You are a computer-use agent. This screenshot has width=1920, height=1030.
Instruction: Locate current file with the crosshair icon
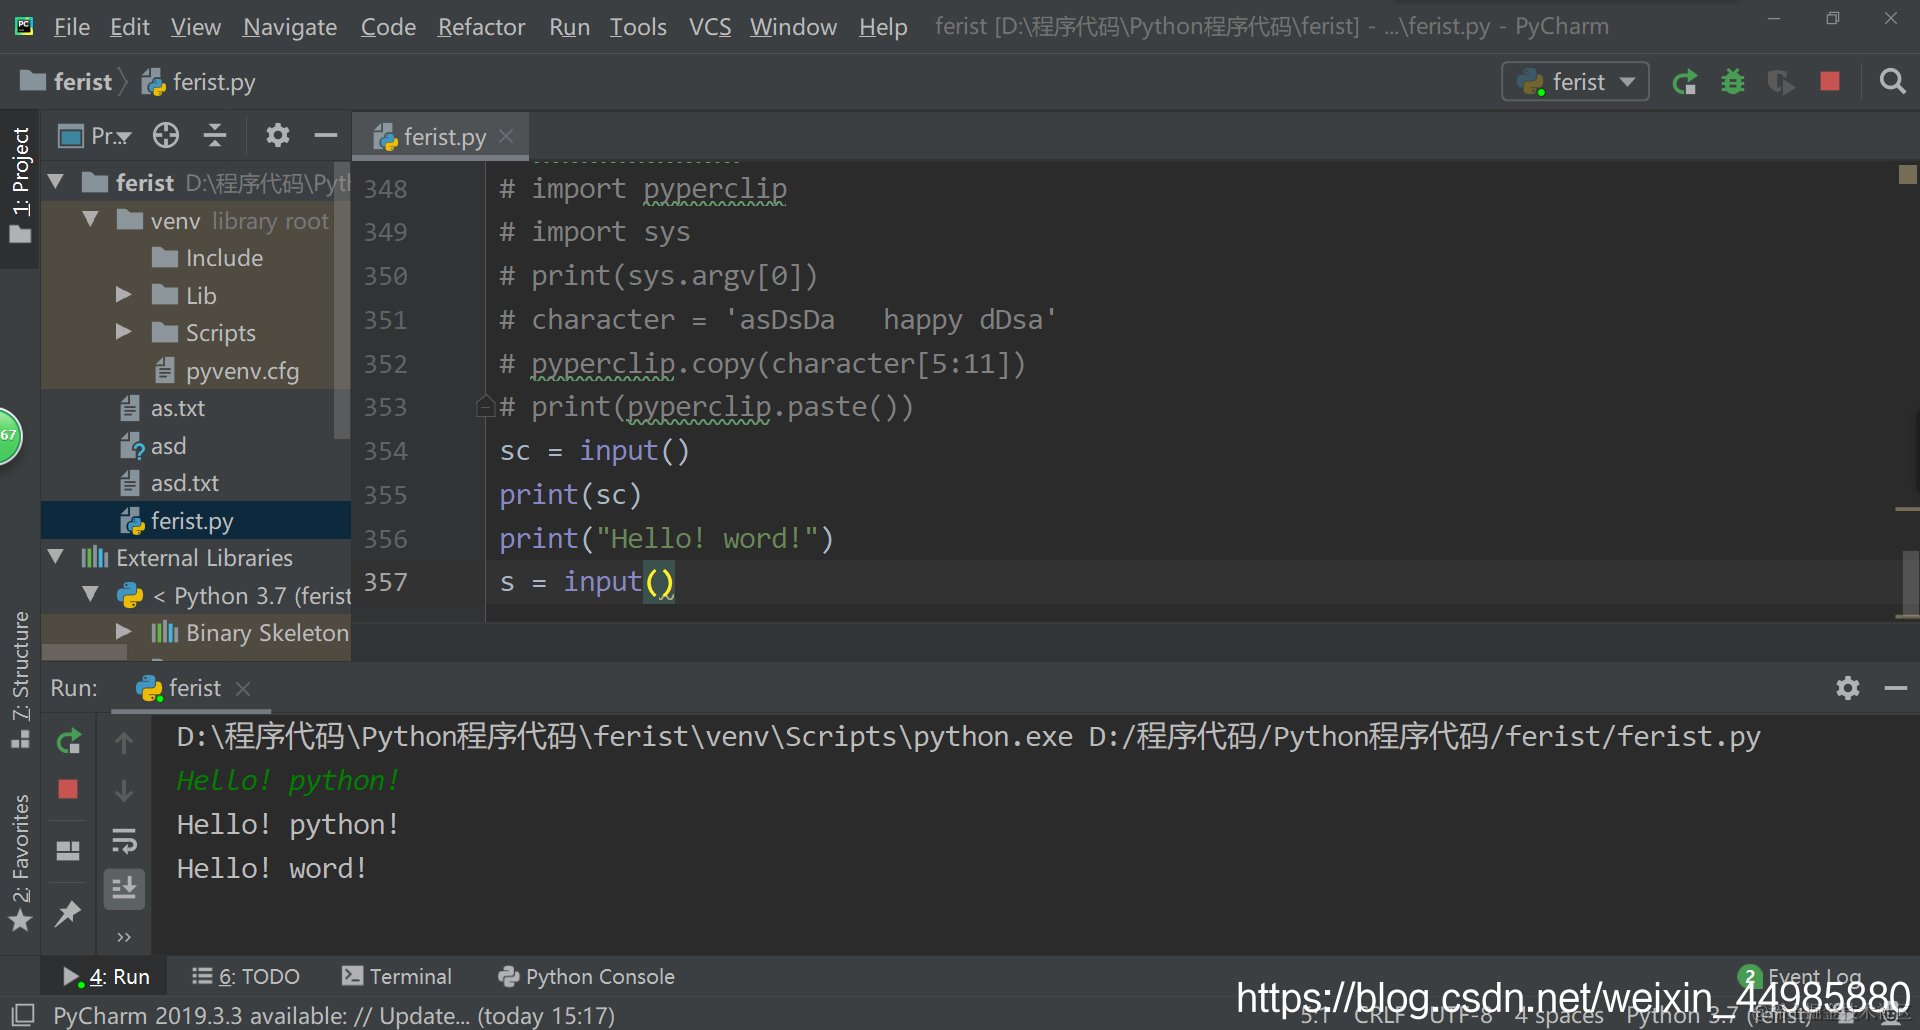pyautogui.click(x=166, y=135)
